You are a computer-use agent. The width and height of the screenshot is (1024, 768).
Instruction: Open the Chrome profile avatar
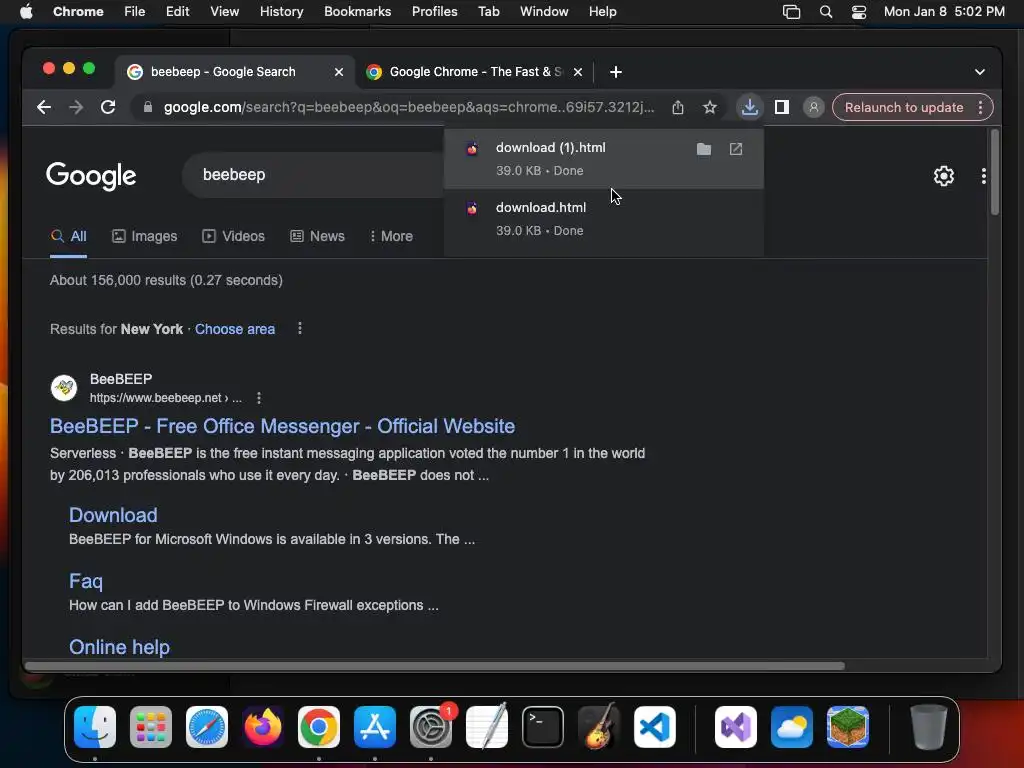point(814,107)
